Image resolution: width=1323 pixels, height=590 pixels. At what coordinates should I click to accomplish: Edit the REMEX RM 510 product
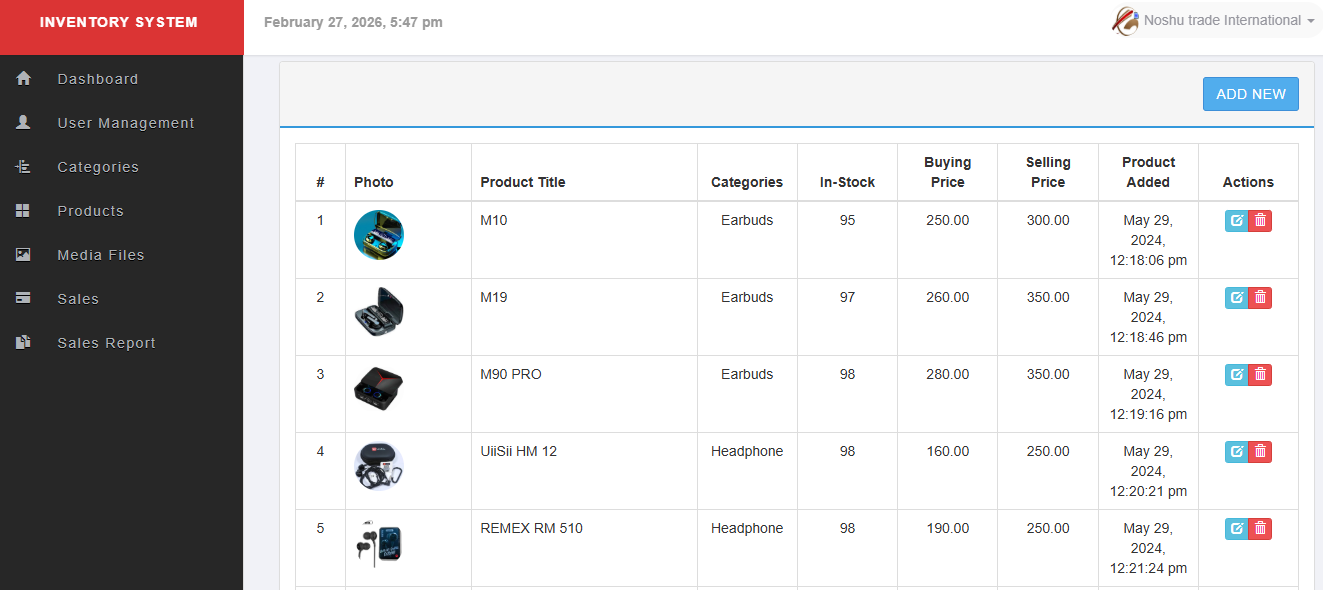pyautogui.click(x=1237, y=528)
